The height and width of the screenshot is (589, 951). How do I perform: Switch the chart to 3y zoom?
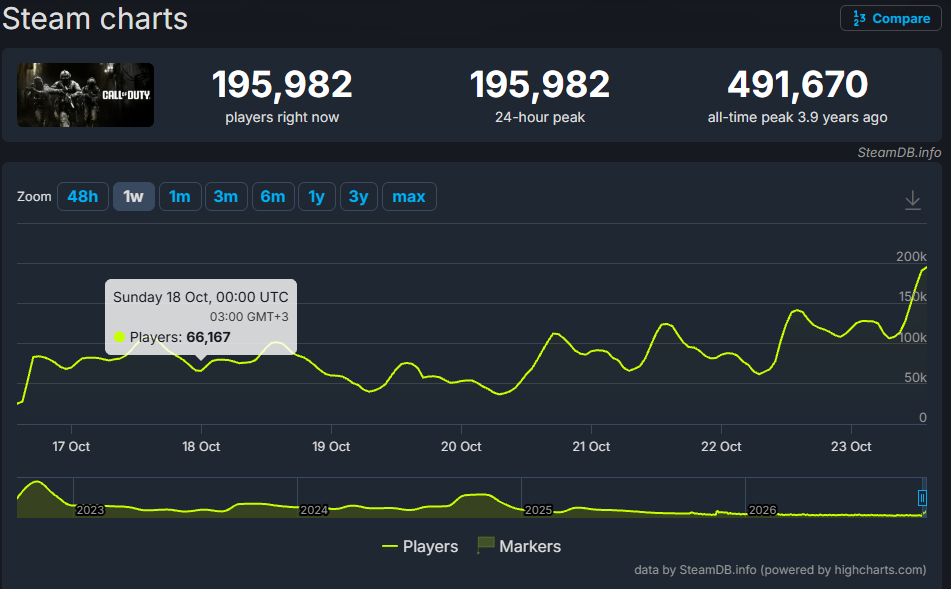(x=358, y=197)
